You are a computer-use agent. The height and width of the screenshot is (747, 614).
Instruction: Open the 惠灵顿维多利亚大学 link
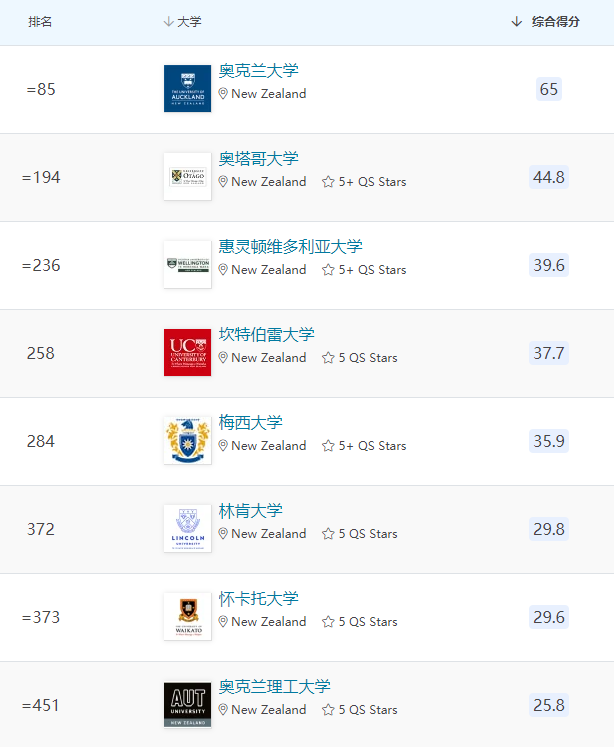290,247
